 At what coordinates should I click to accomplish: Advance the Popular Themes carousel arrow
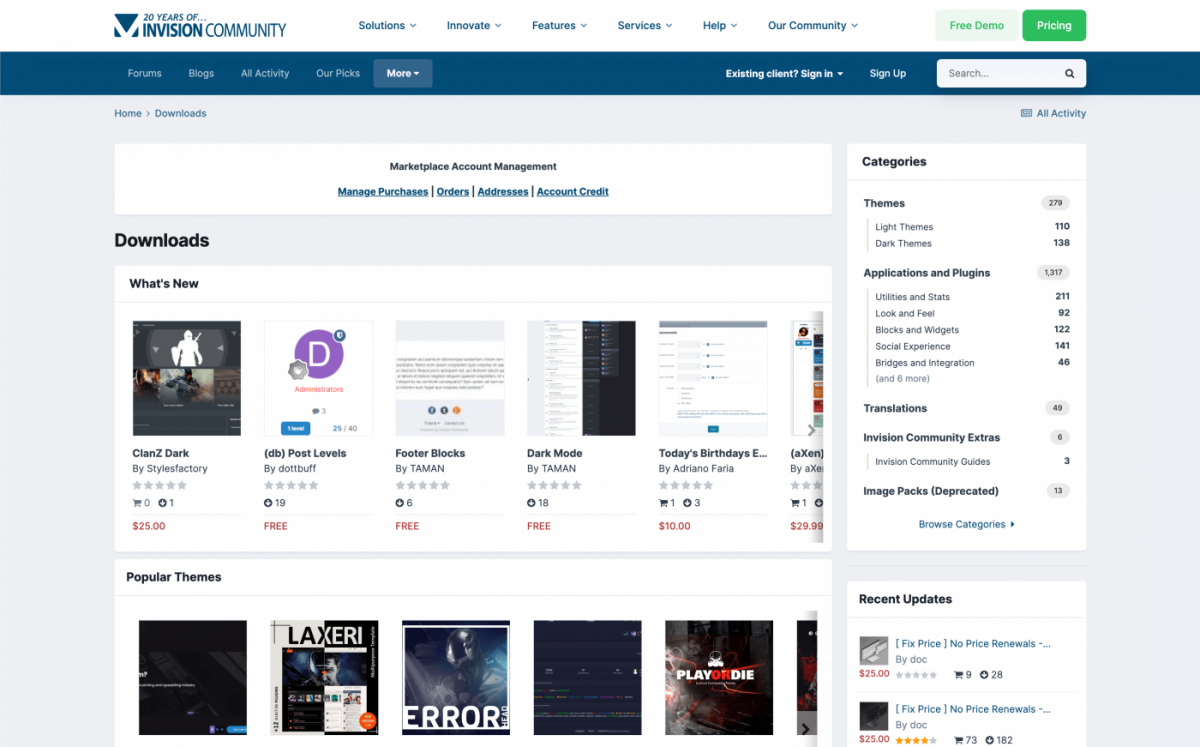click(x=807, y=730)
